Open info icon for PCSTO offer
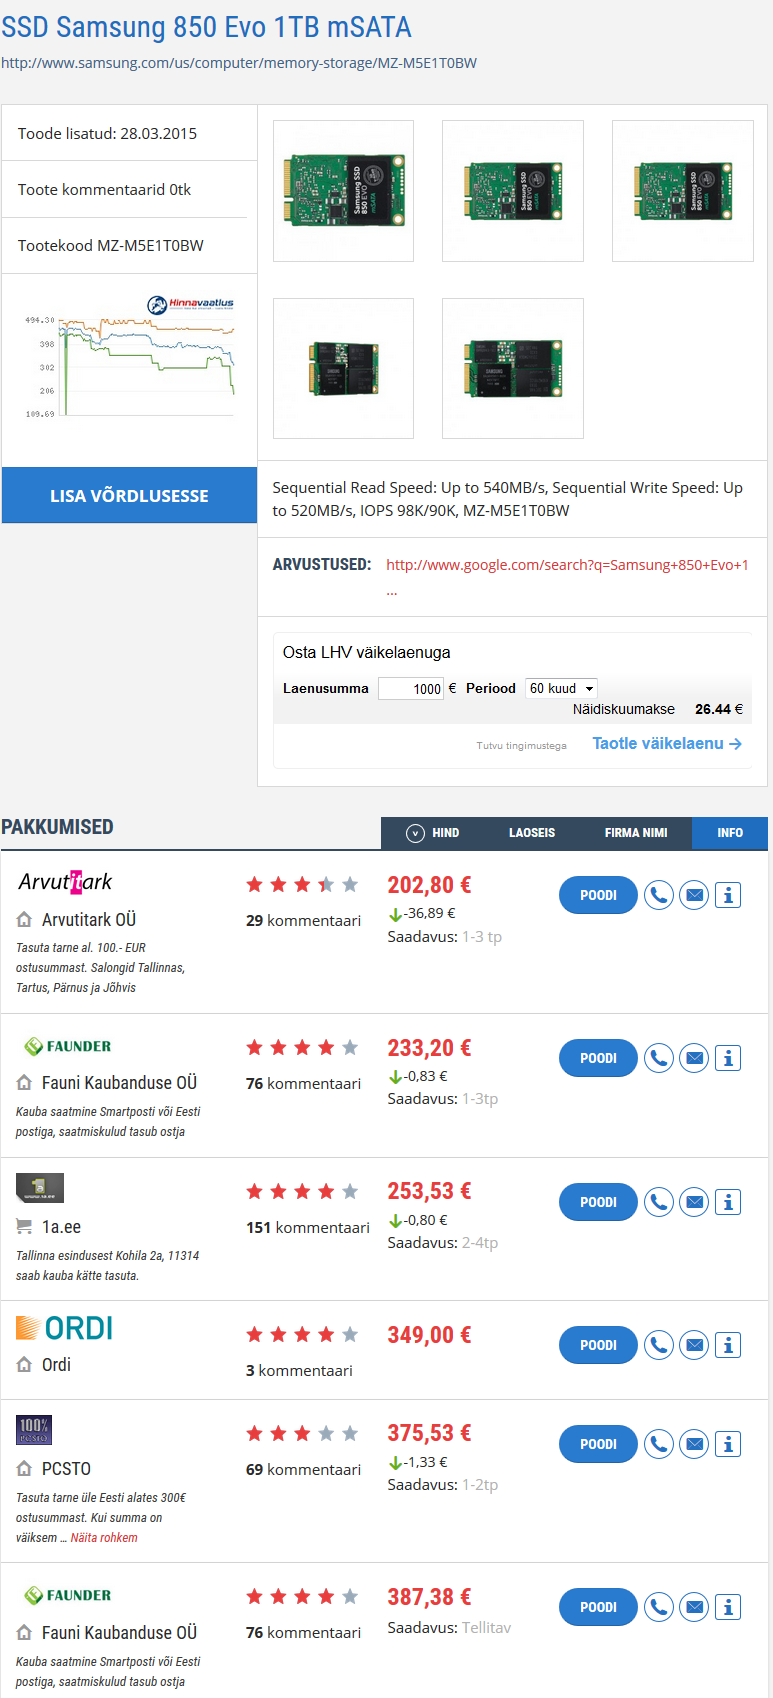The image size is (773, 1698). 729,1444
